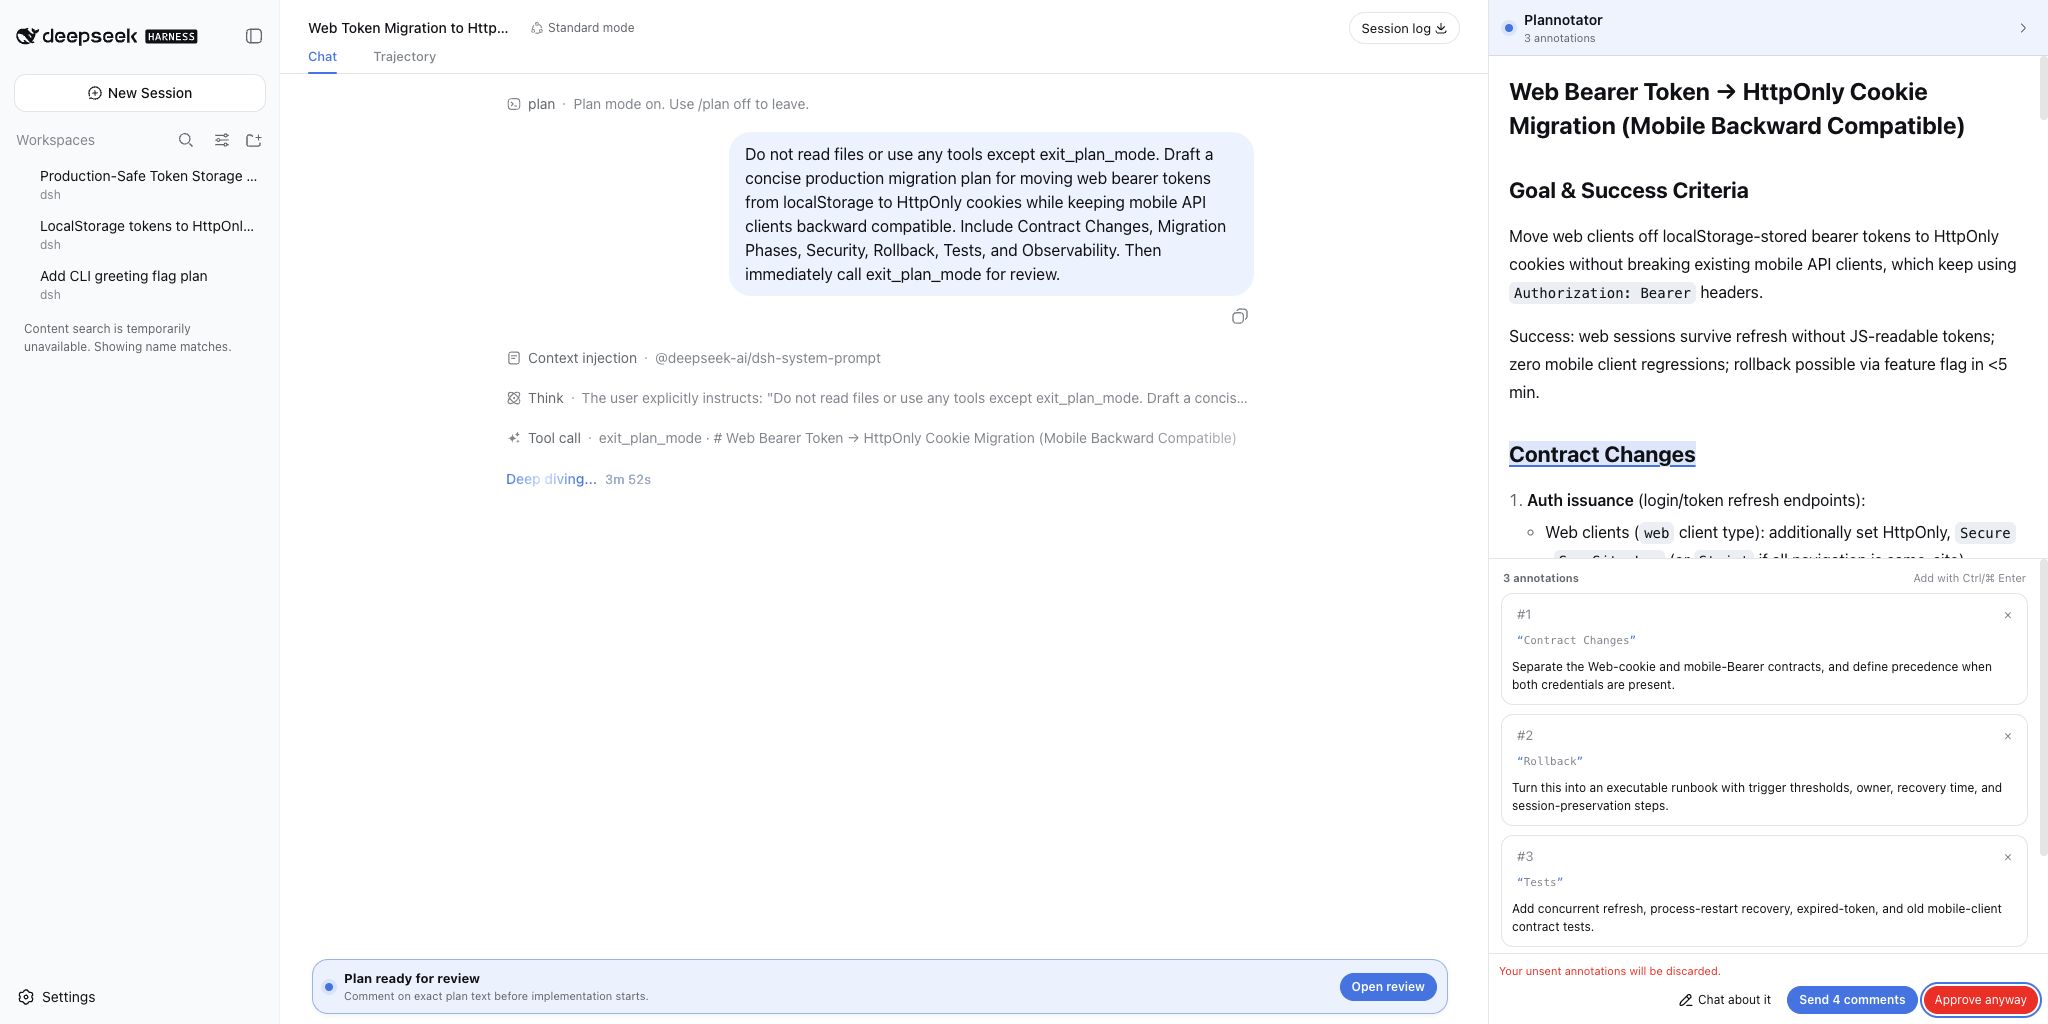The width and height of the screenshot is (2048, 1024).
Task: Click the Web Token Migration session title
Action: [x=408, y=28]
